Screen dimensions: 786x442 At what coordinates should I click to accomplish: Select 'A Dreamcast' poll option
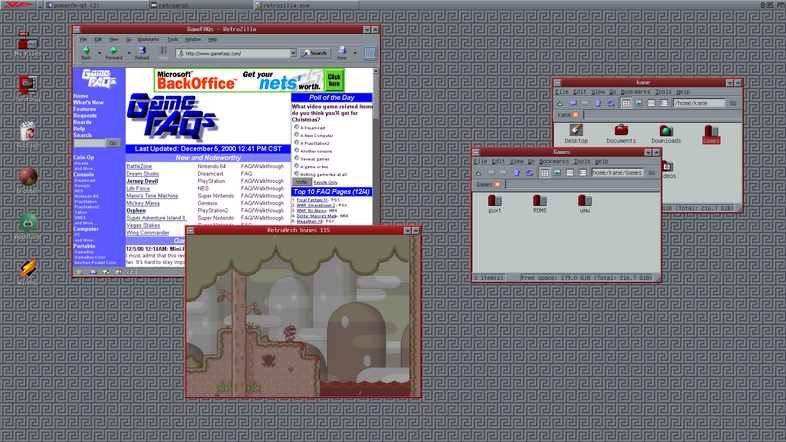(296, 127)
